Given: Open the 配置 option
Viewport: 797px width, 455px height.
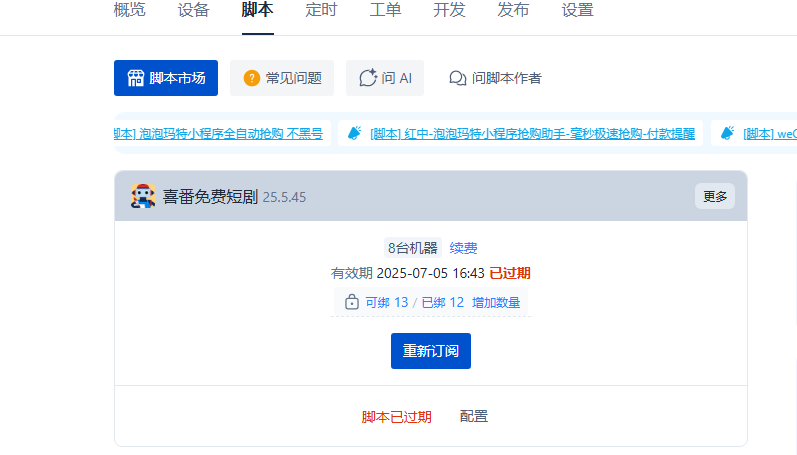Looking at the screenshot, I should [x=474, y=416].
